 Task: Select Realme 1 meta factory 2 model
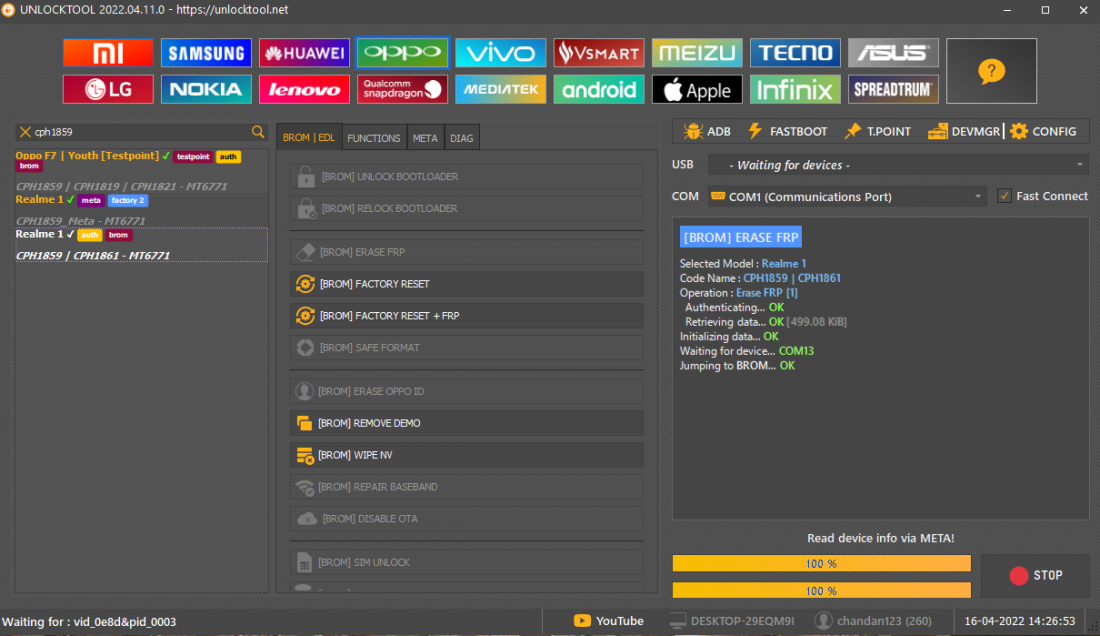(141, 210)
